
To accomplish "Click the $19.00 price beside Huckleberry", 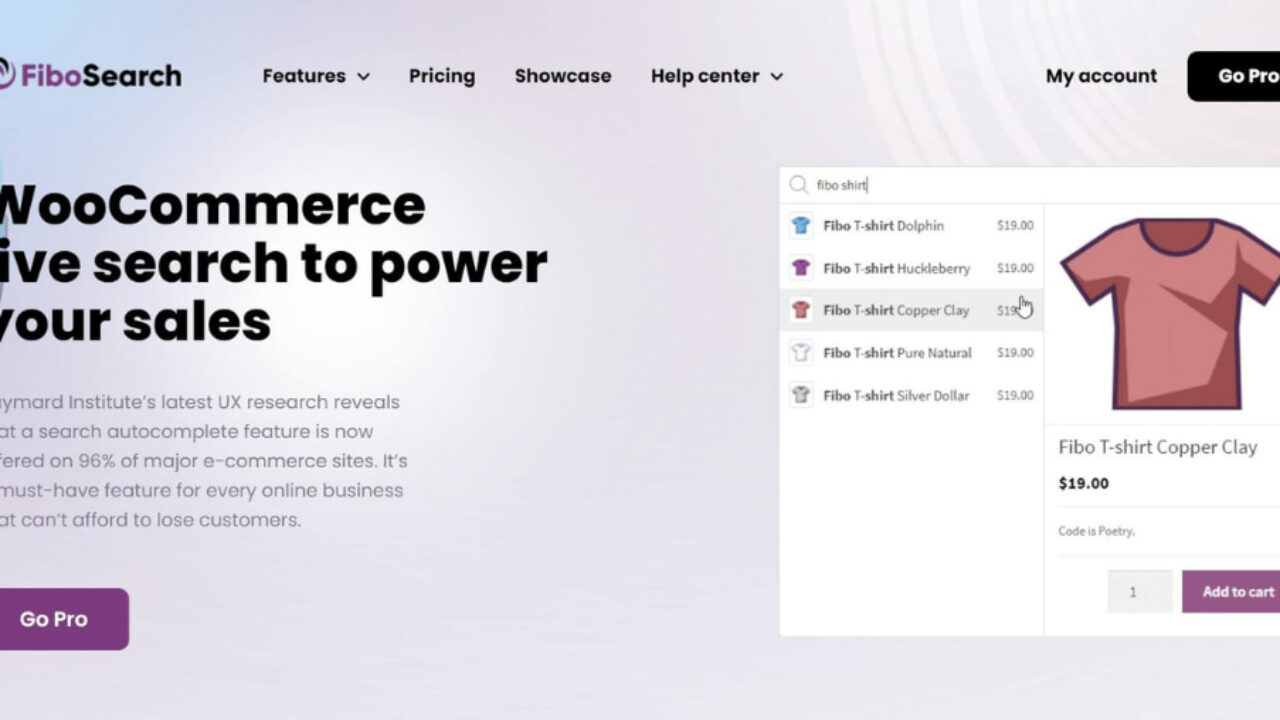I will click(1015, 268).
